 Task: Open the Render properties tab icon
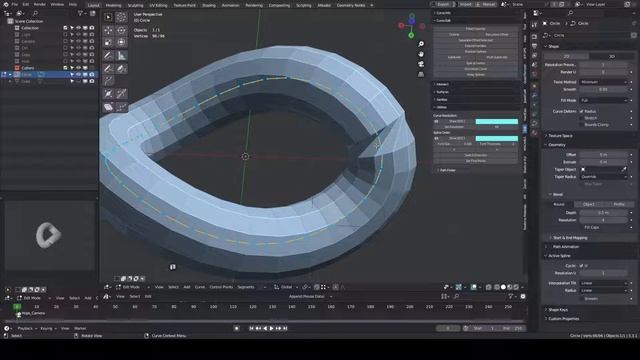pyautogui.click(x=534, y=37)
